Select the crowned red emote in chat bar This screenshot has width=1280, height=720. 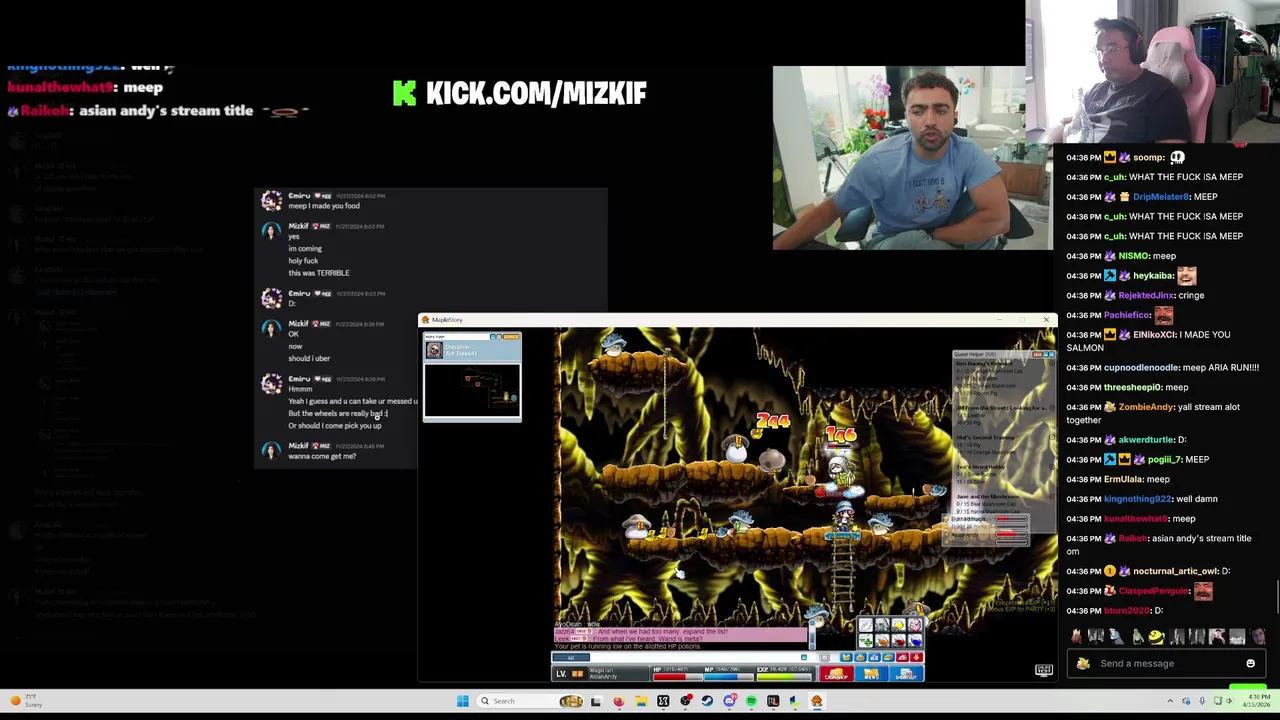tap(1076, 637)
